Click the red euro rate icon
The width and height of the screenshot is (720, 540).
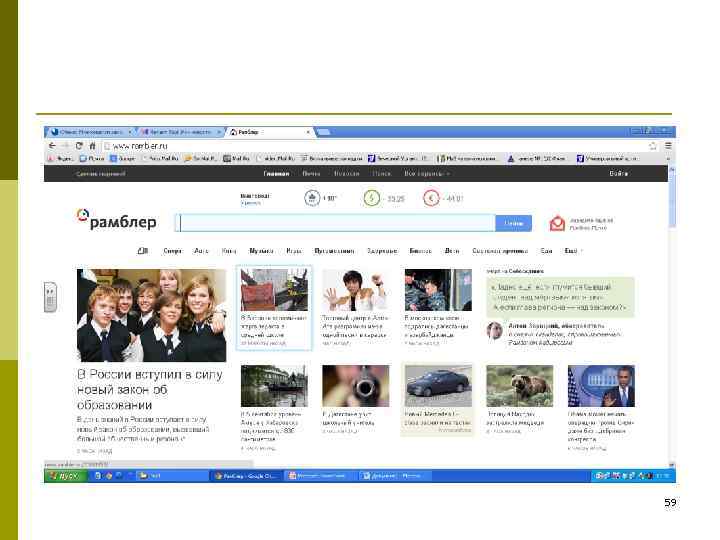point(431,198)
